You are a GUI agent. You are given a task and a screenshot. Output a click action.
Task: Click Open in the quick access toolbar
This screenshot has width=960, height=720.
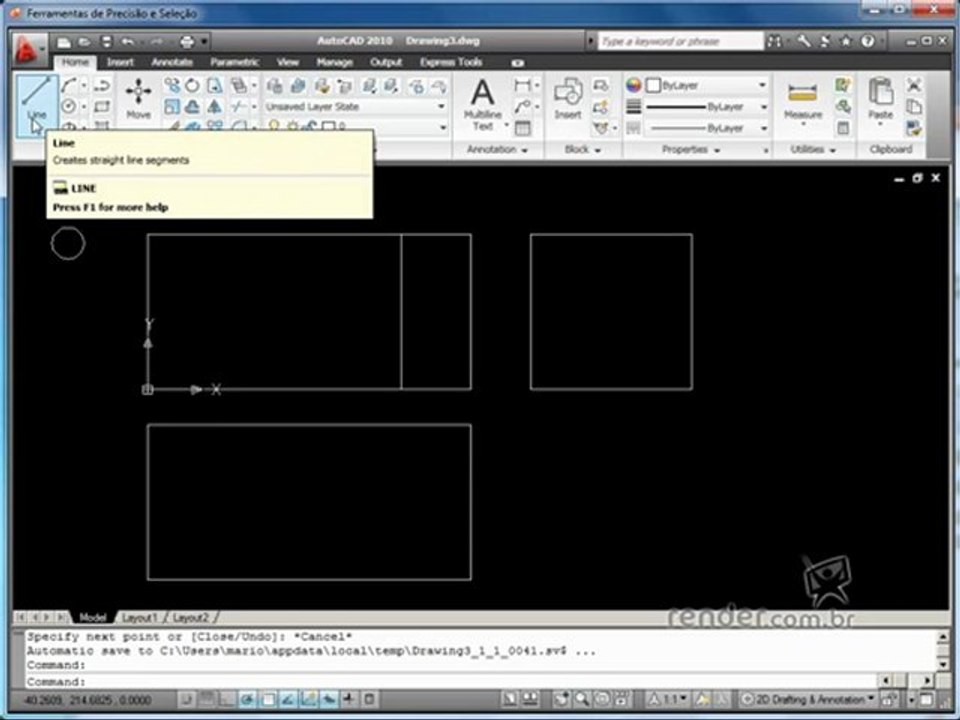click(x=84, y=42)
